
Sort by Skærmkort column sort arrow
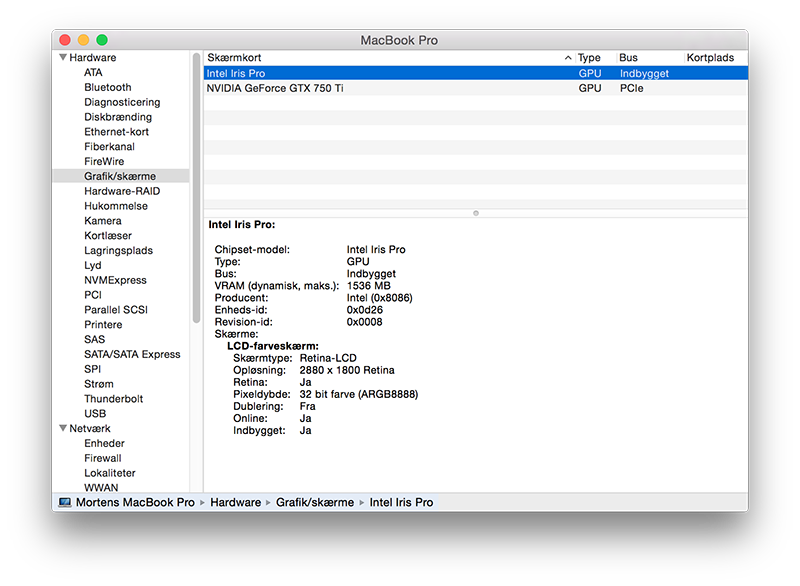point(568,58)
